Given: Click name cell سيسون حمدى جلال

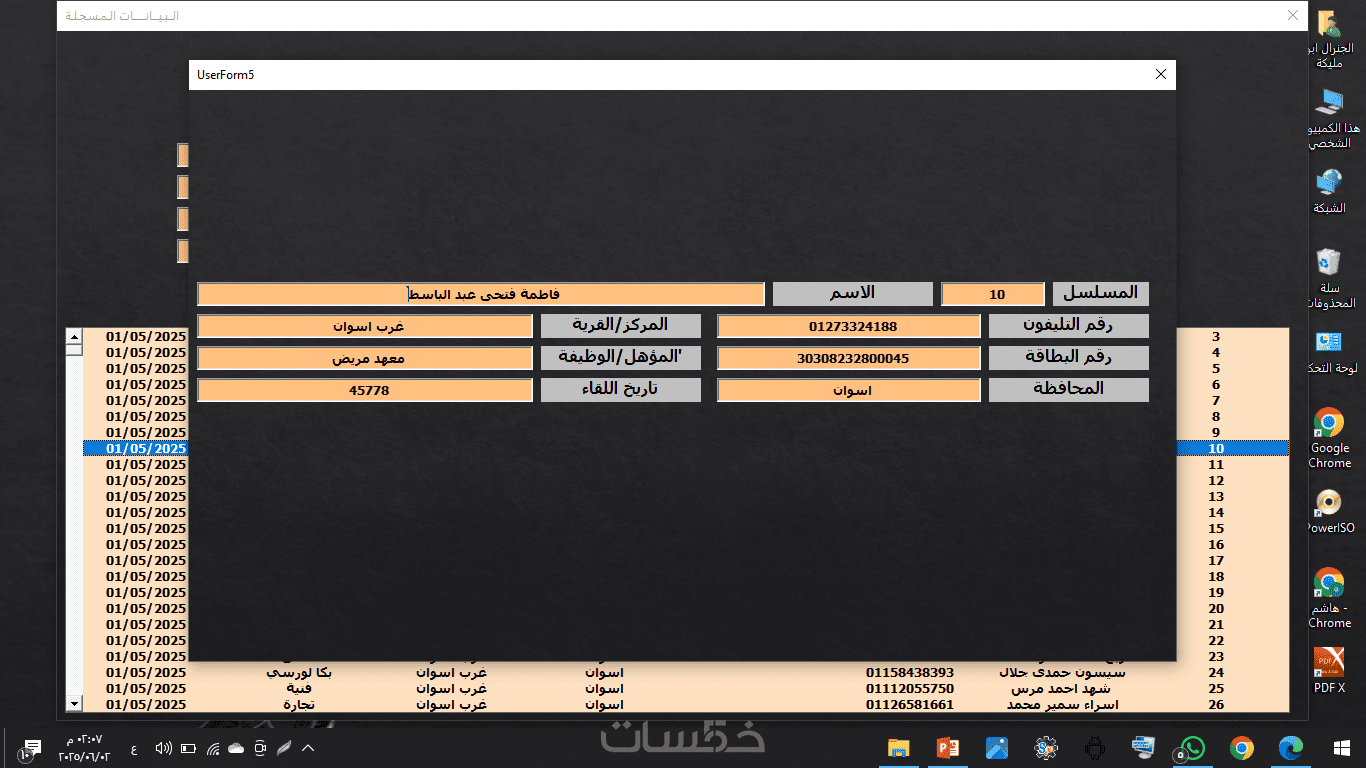Looking at the screenshot, I should pos(1064,673).
